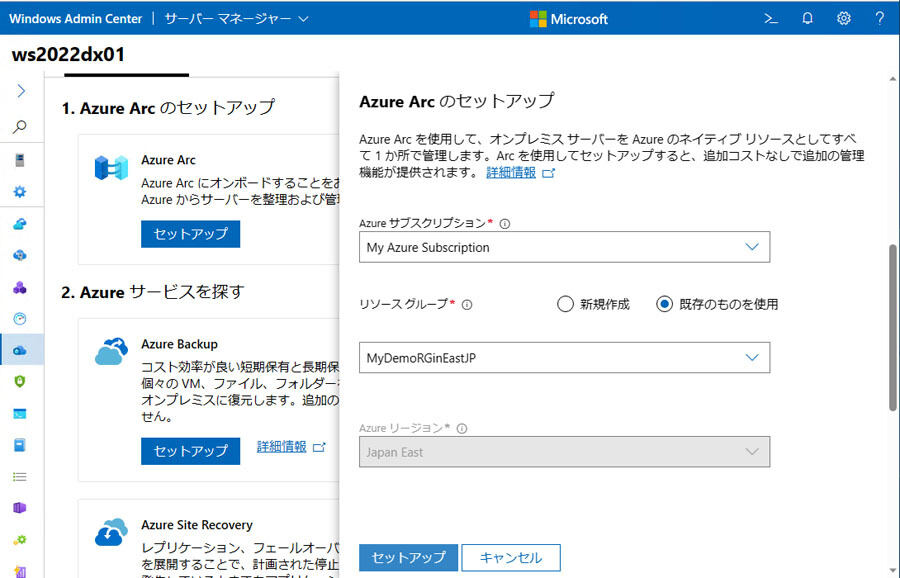
Task: Open the green list events tool icon
Action: click(x=20, y=477)
